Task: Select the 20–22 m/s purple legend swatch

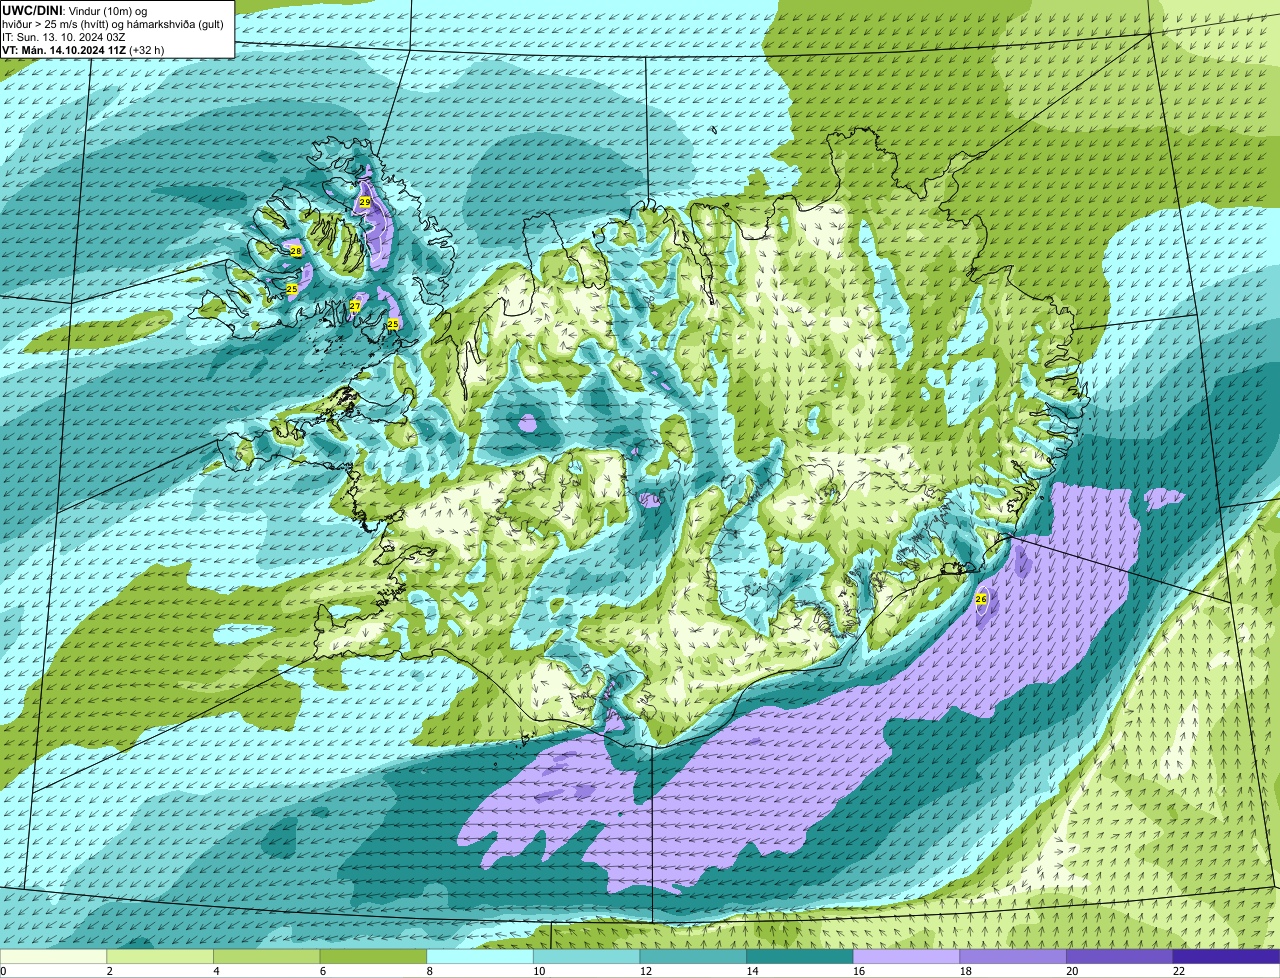Action: pos(1120,956)
